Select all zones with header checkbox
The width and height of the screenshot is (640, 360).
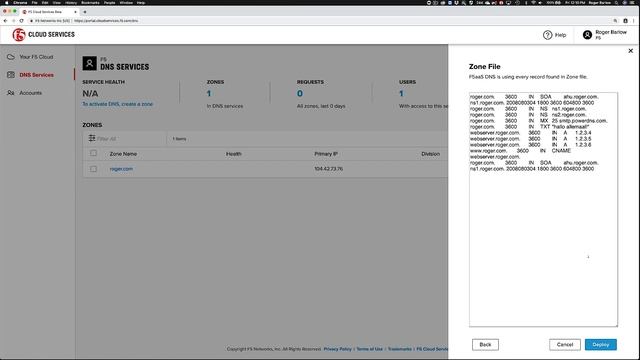tap(93, 153)
